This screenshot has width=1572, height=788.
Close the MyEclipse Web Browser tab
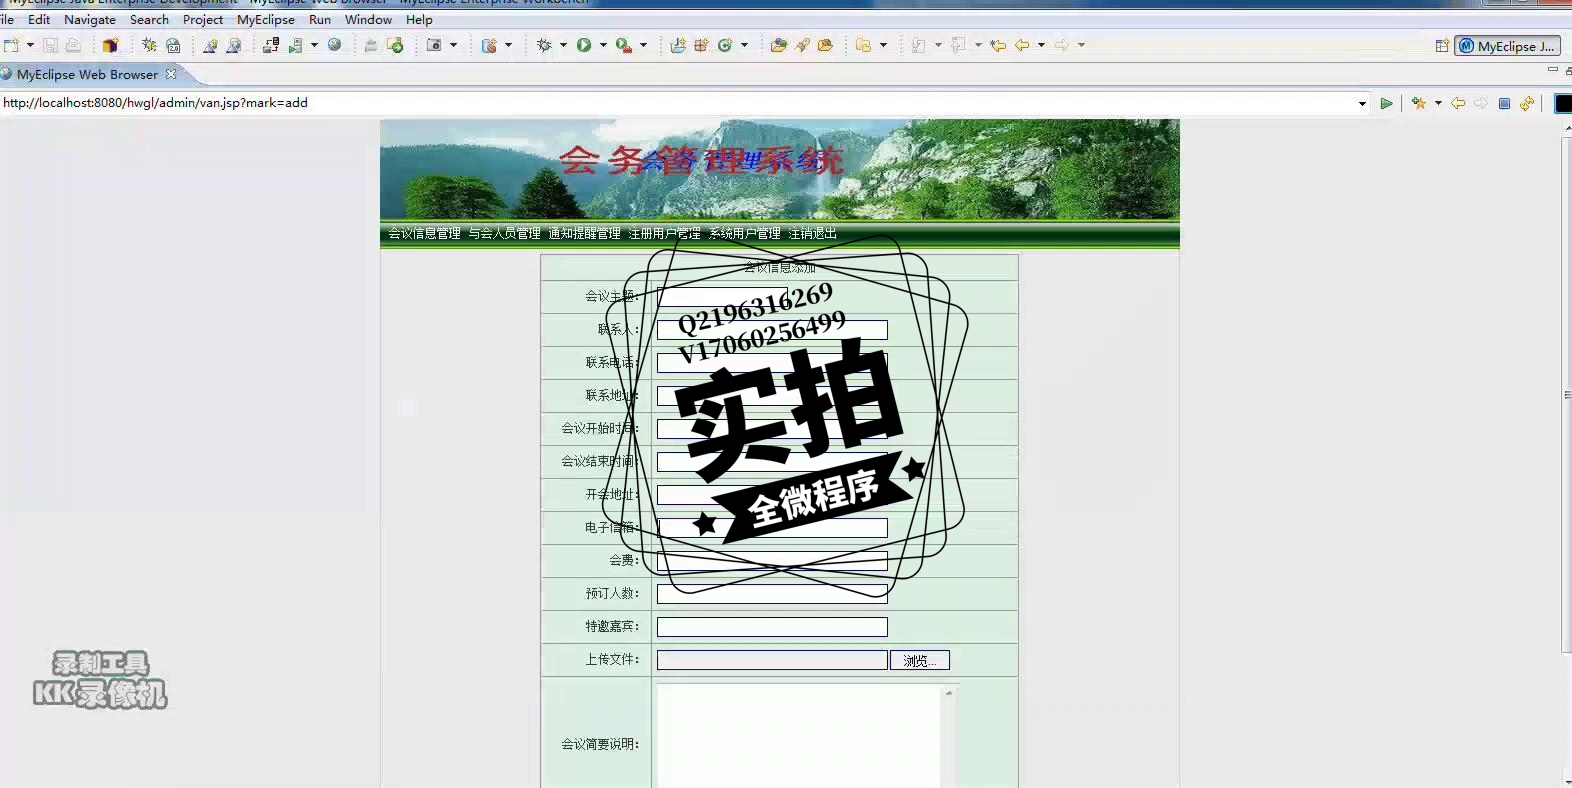point(171,74)
